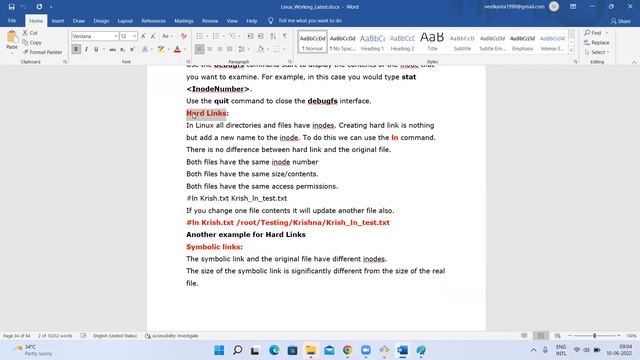Toggle Bold formatting
640x360 pixels.
[x=76, y=49]
